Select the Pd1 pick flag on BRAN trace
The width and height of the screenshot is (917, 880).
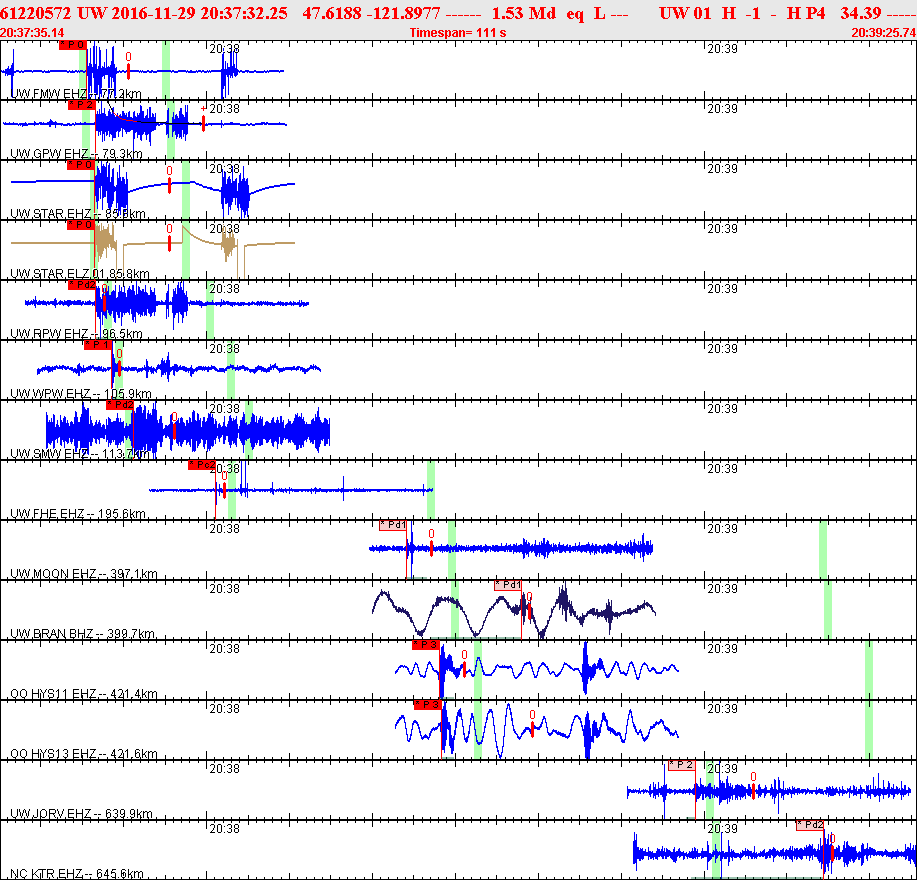click(x=508, y=585)
